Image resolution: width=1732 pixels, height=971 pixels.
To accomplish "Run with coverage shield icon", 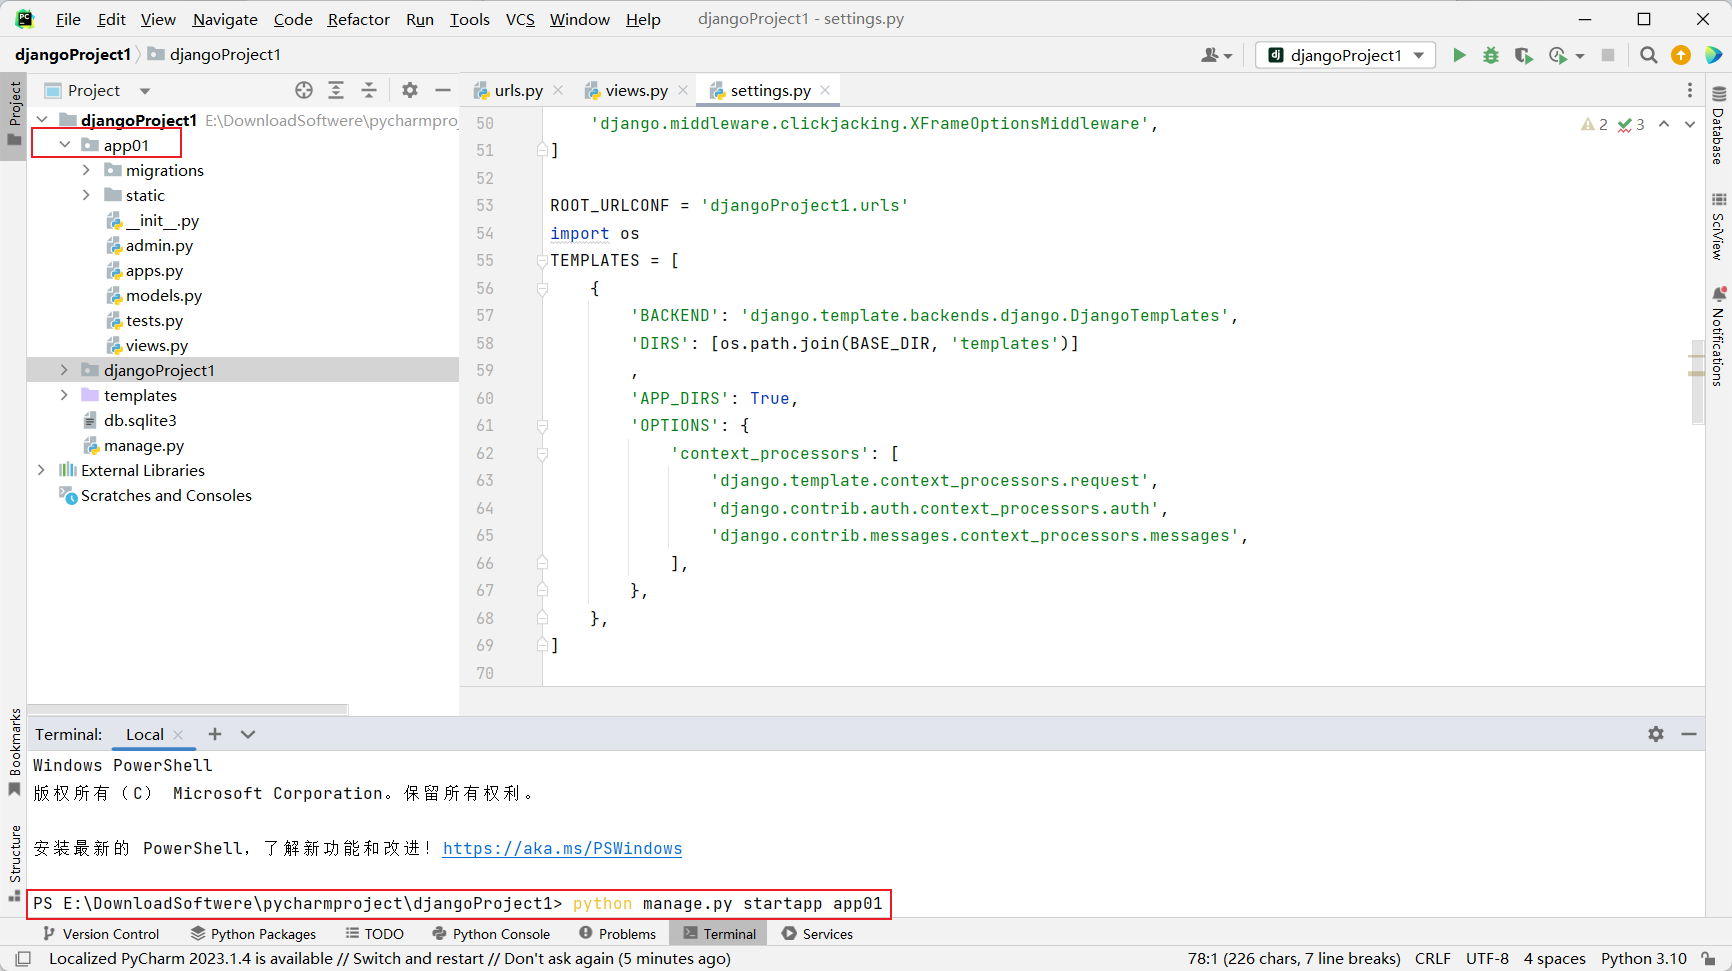I will pyautogui.click(x=1523, y=55).
